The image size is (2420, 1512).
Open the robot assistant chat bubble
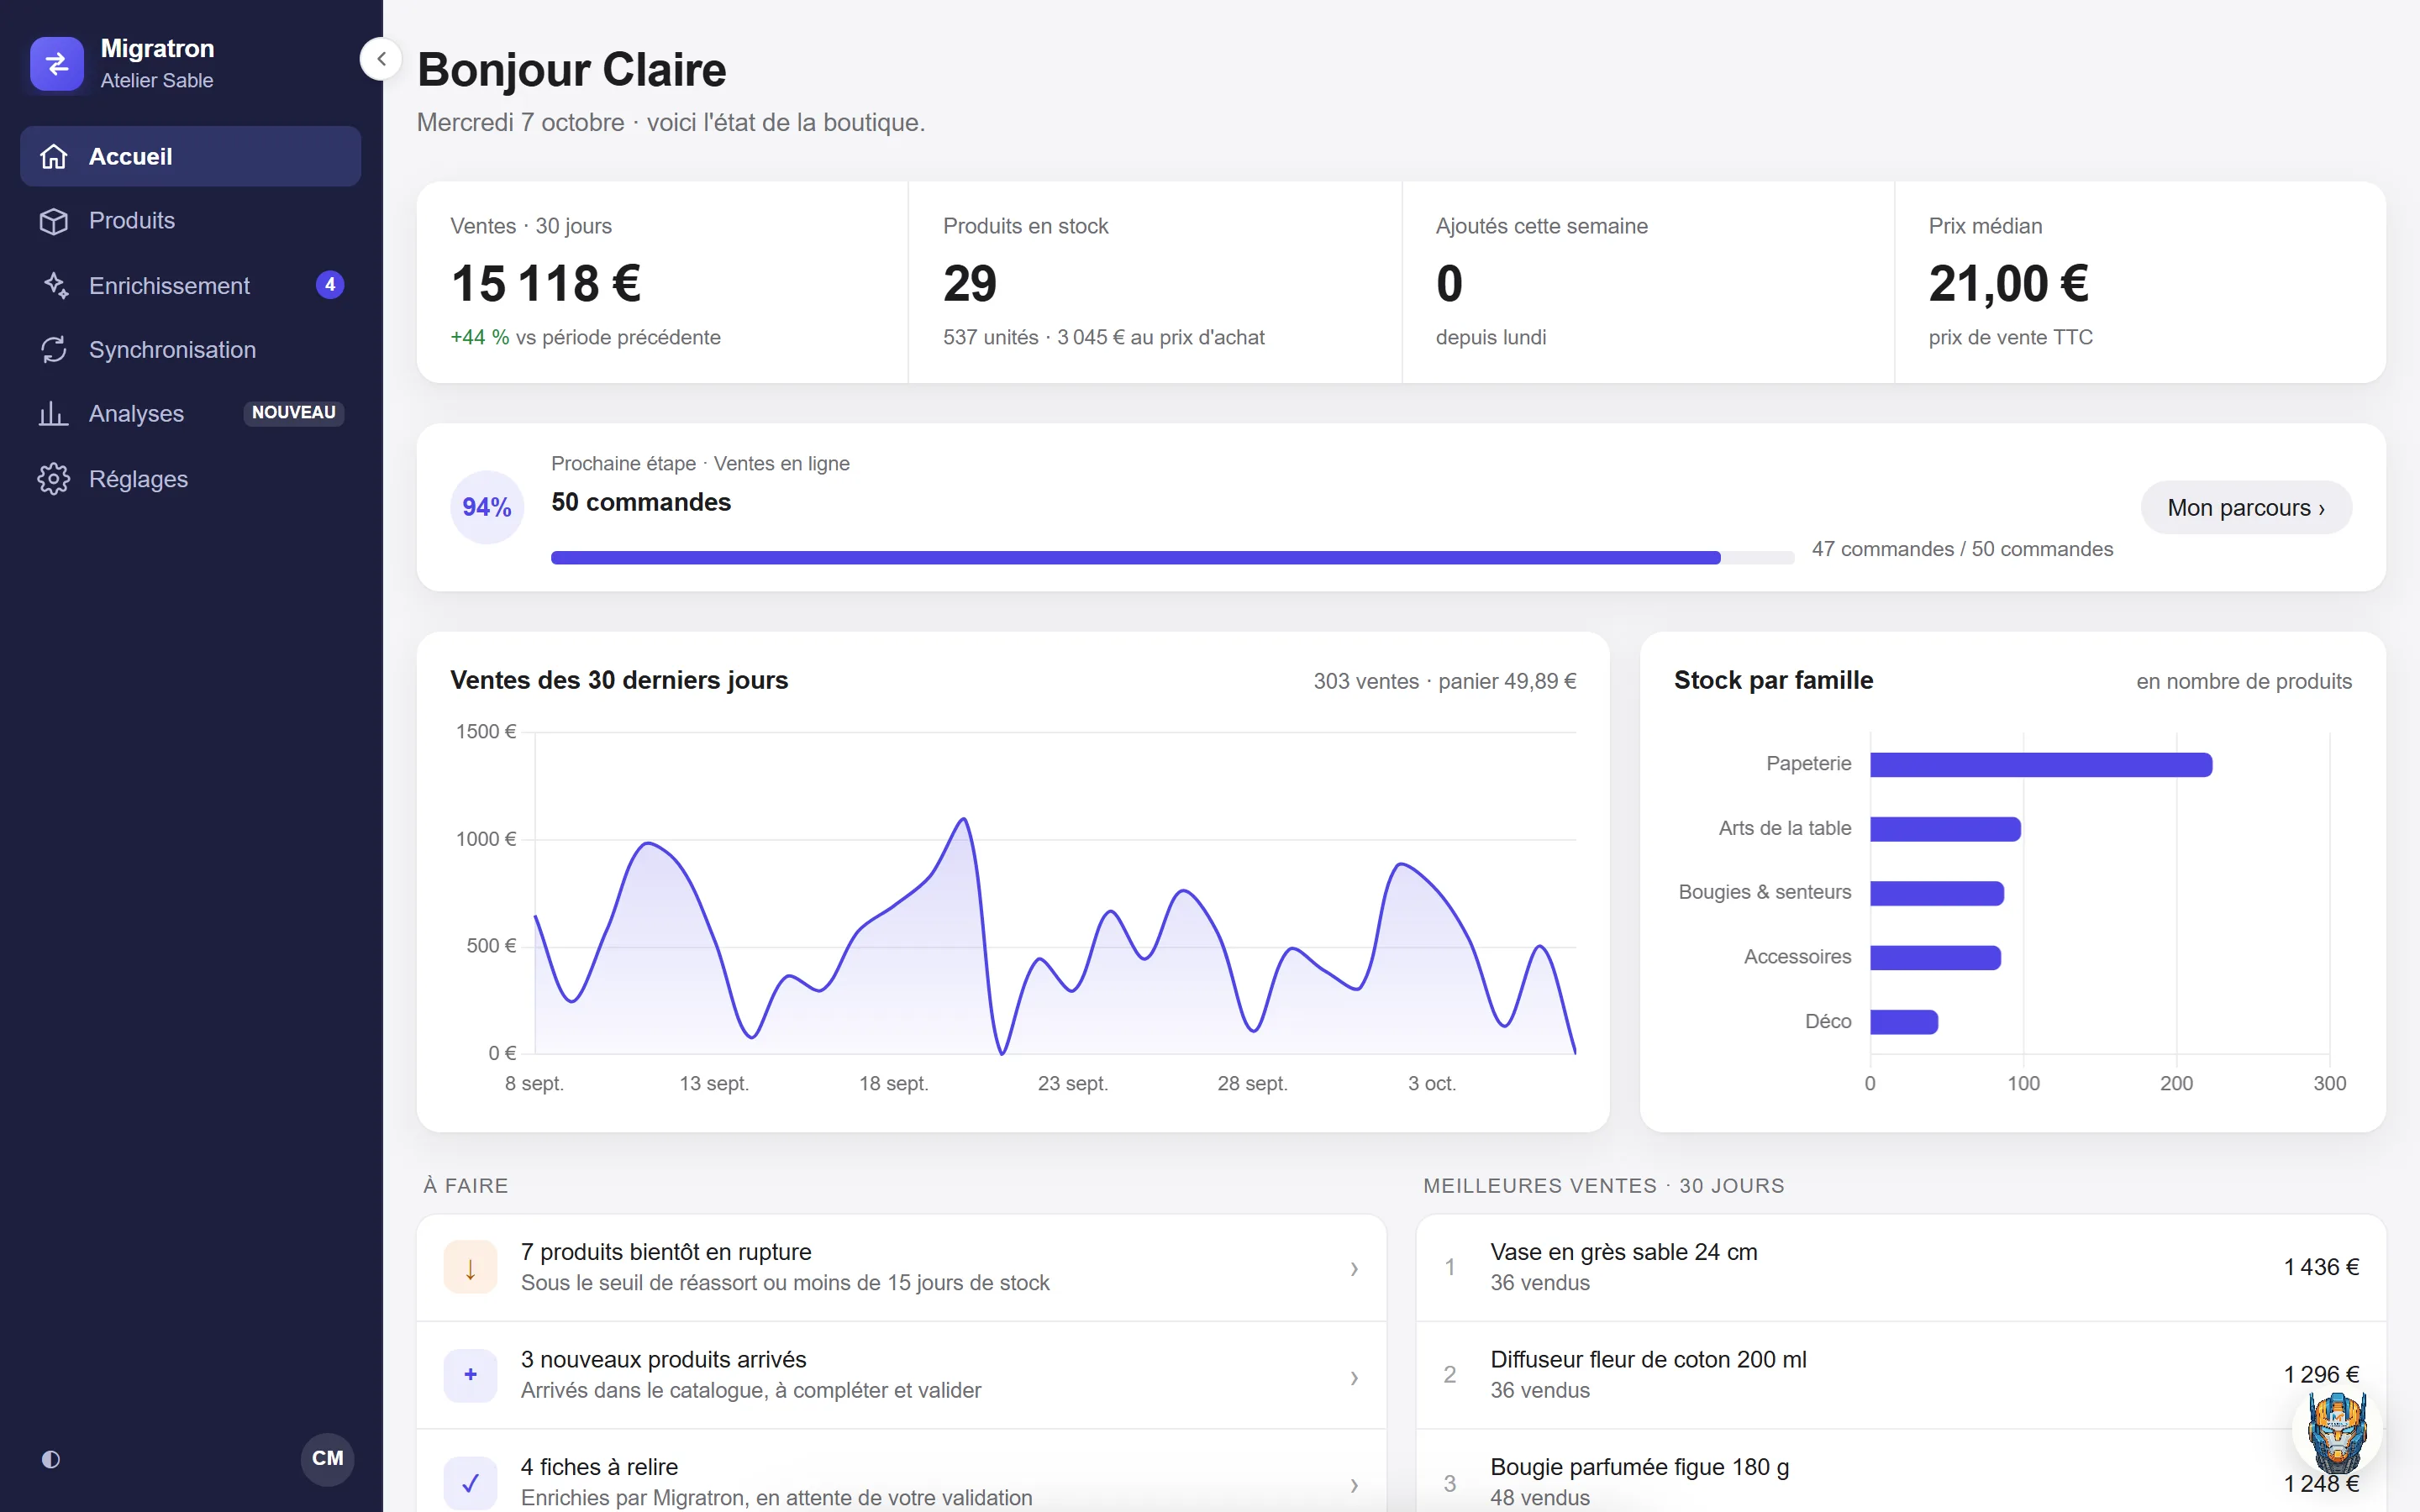click(x=2338, y=1430)
